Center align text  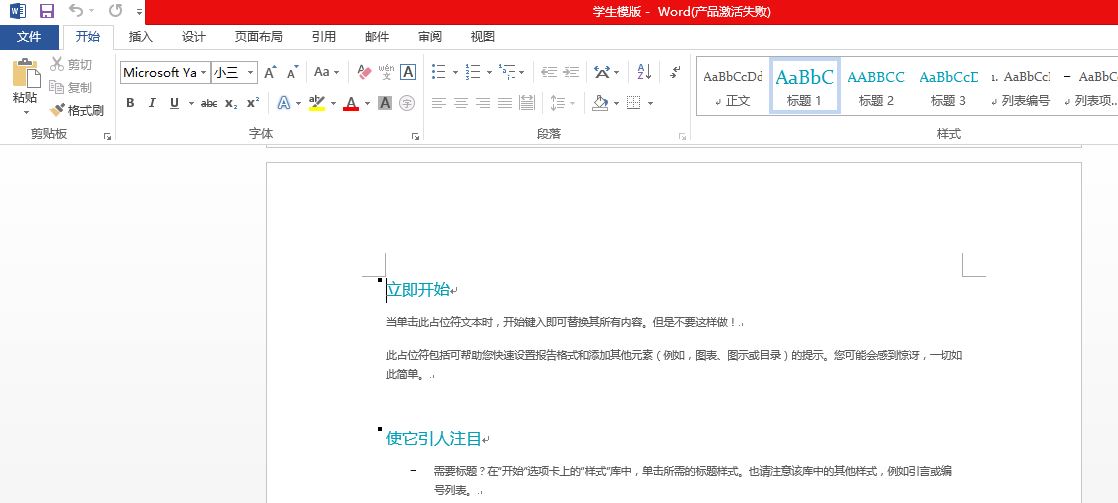point(461,103)
